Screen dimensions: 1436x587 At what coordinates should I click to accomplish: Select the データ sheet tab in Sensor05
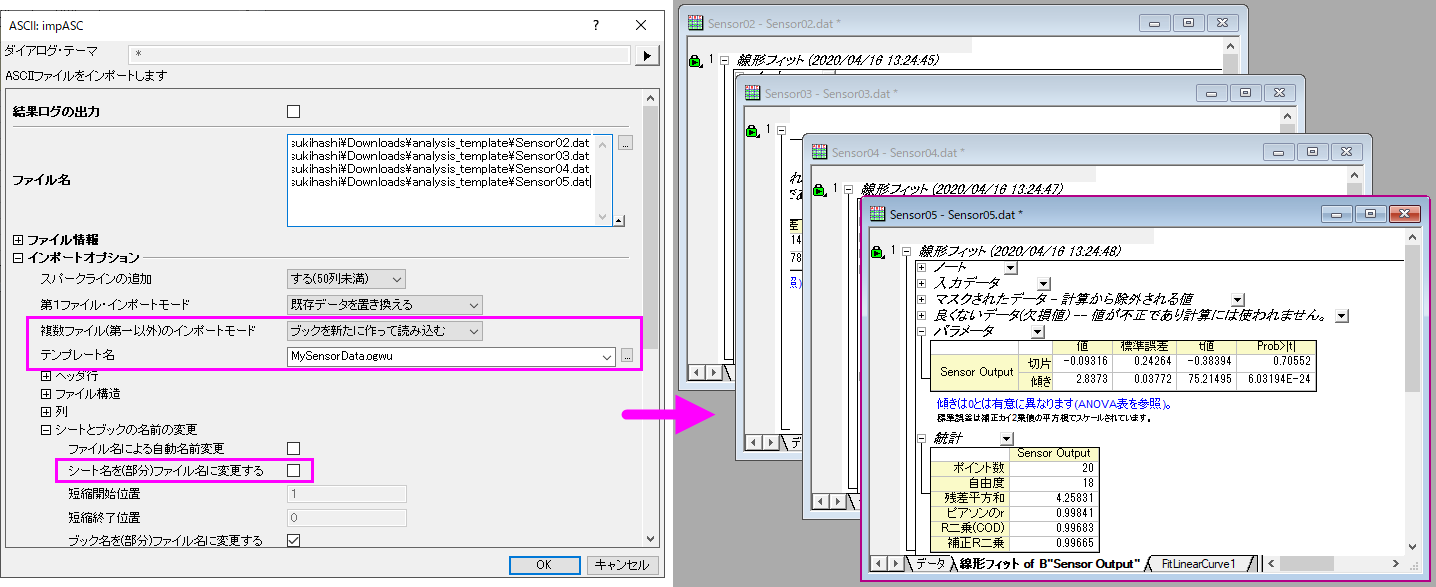[x=929, y=564]
